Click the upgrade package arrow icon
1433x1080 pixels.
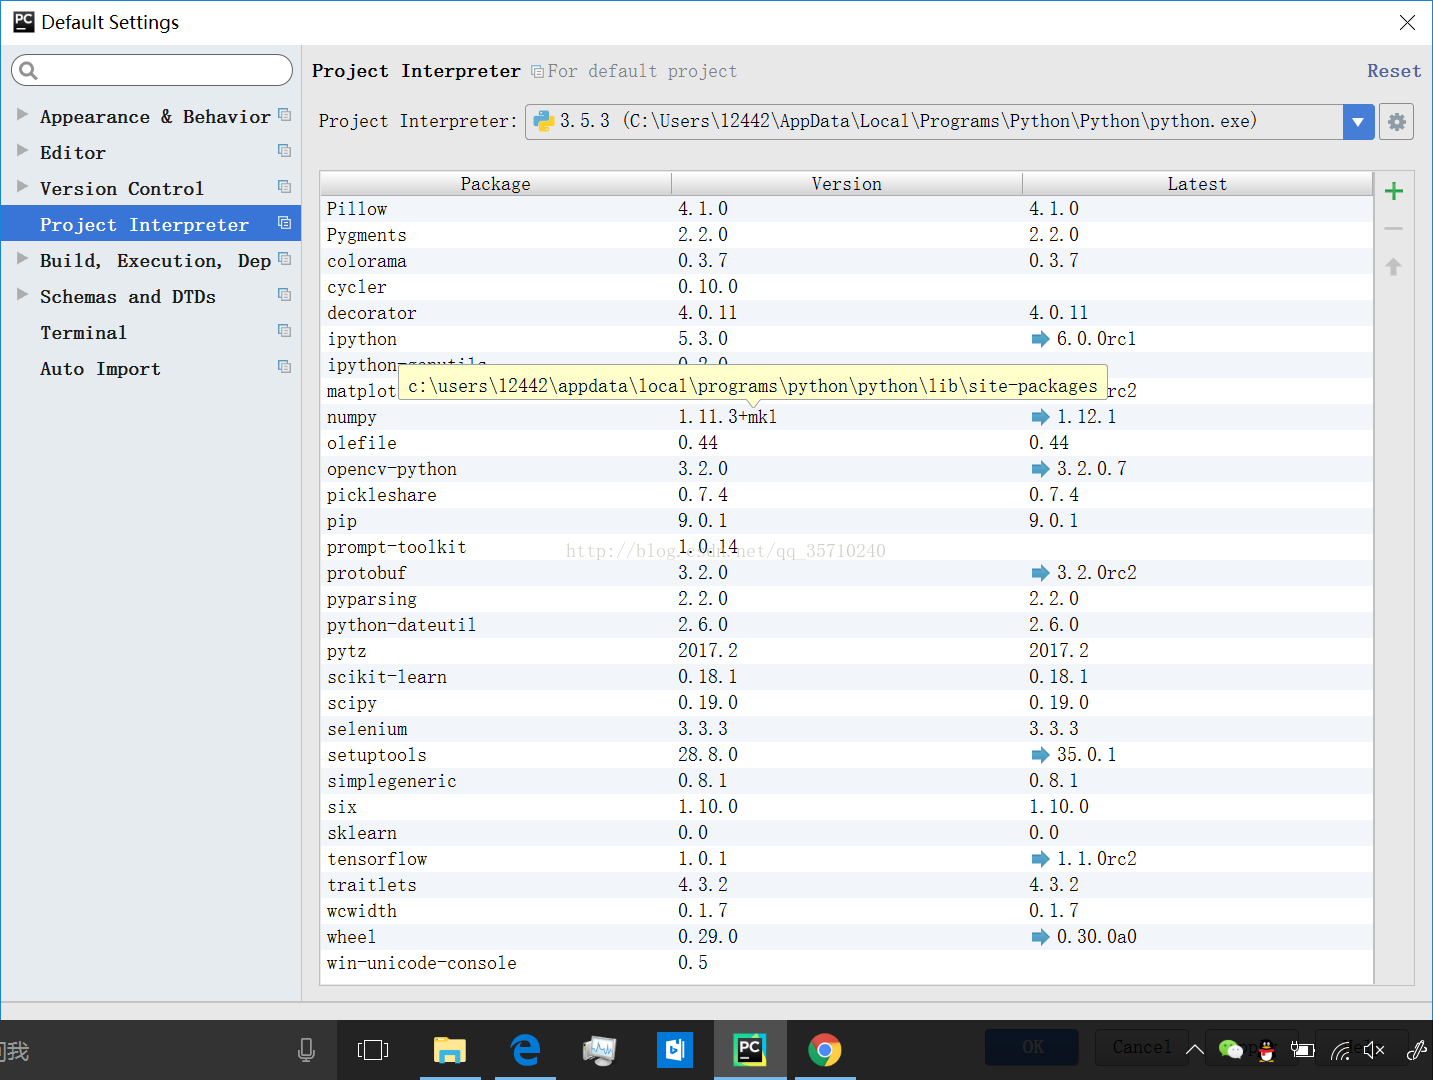1394,267
